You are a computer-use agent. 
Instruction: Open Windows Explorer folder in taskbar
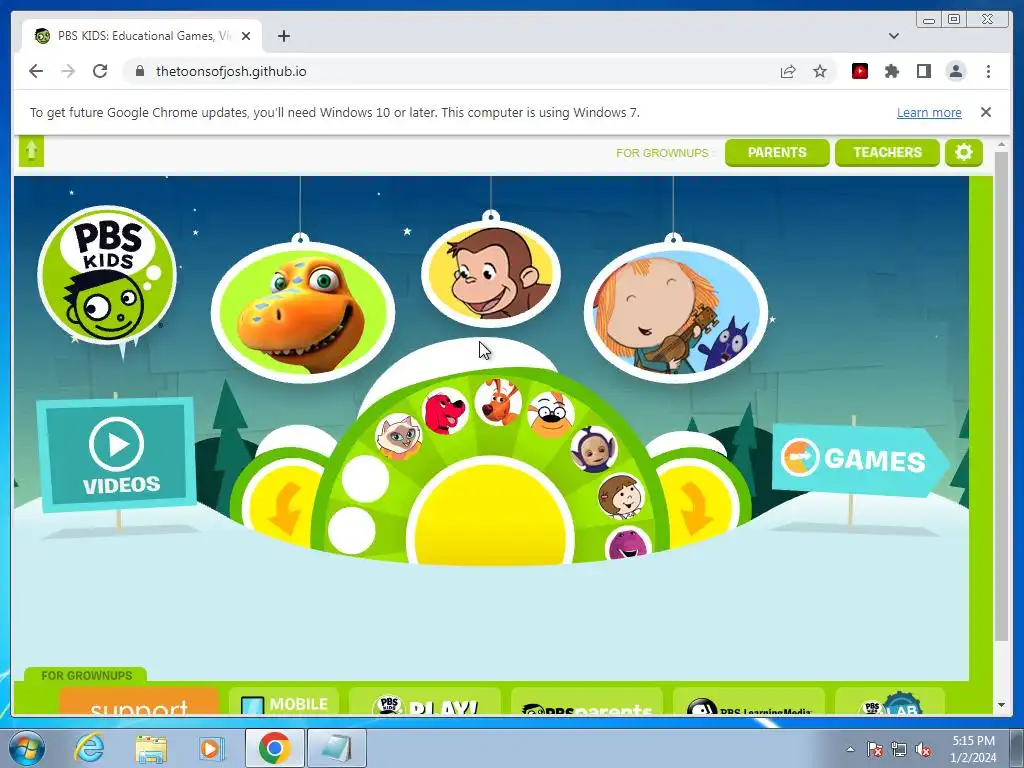151,748
